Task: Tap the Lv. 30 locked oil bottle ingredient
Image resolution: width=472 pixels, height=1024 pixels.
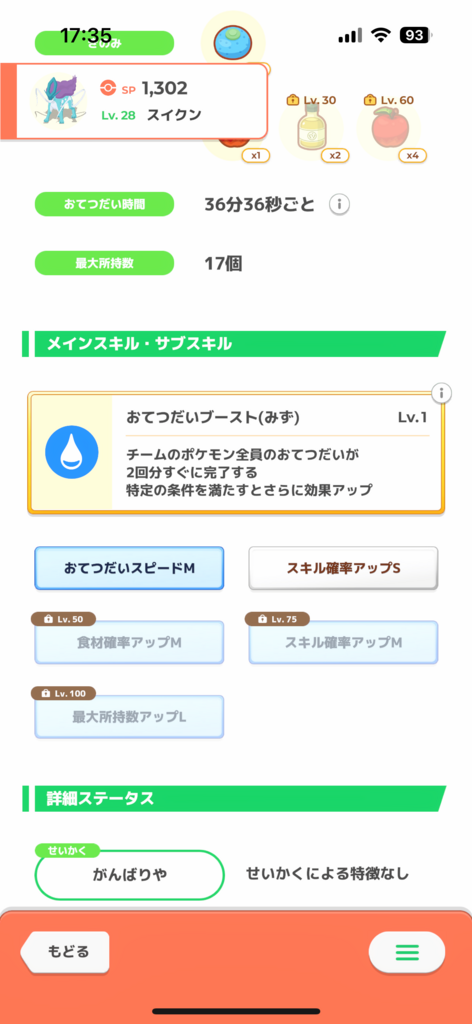Action: click(311, 129)
